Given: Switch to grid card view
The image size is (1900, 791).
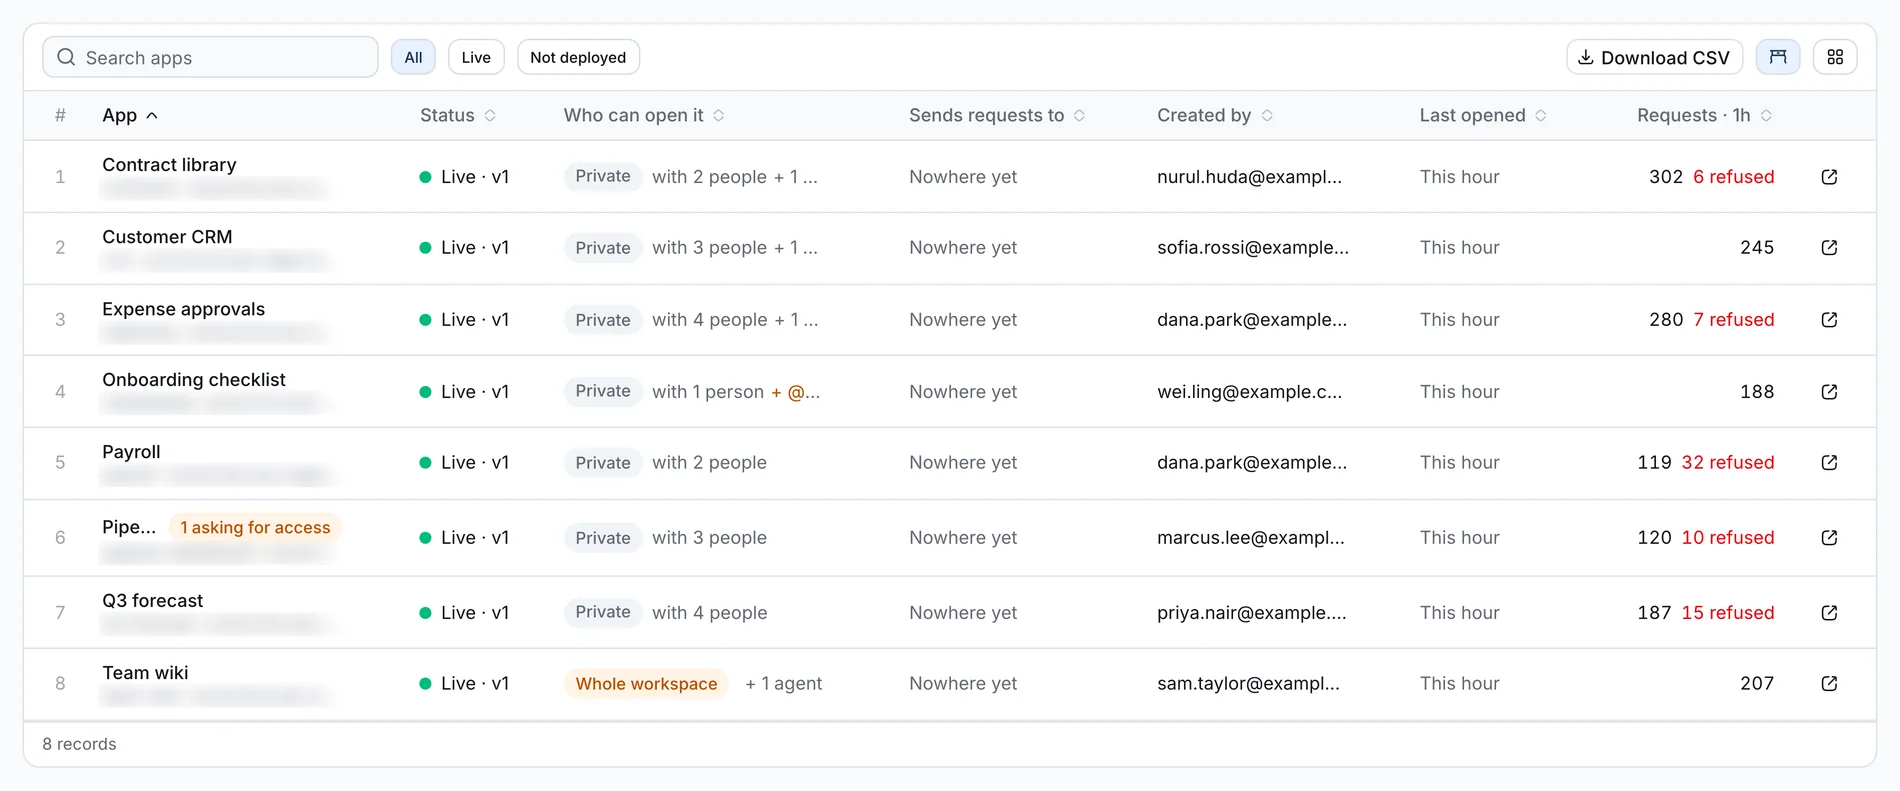Looking at the screenshot, I should (x=1835, y=57).
